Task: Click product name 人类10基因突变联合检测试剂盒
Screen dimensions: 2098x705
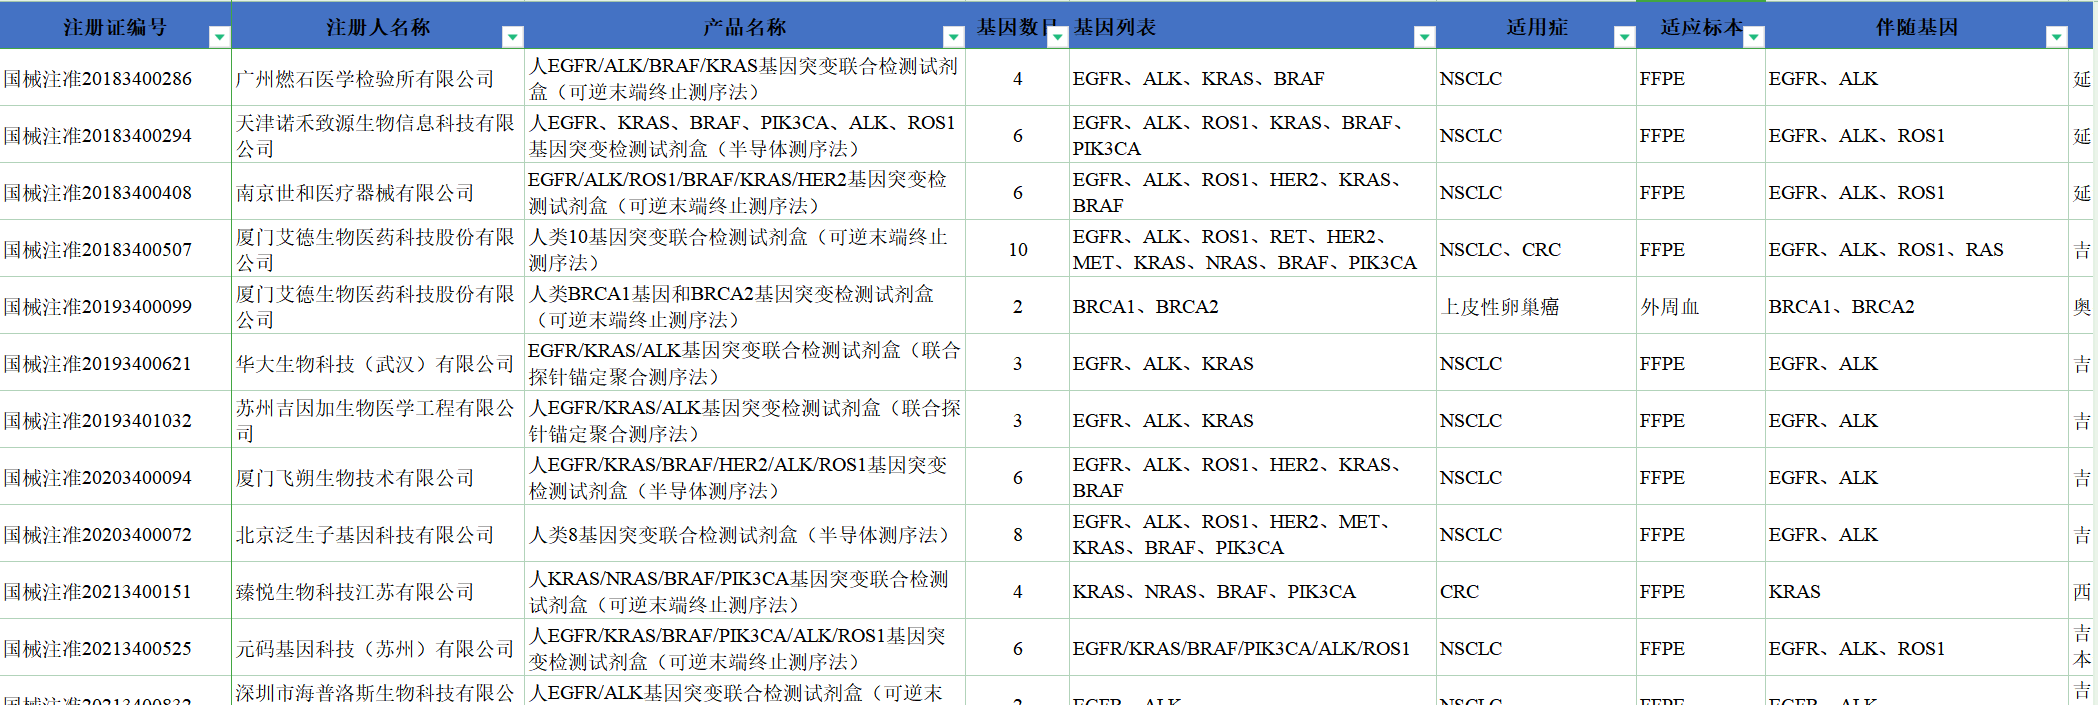Action: click(x=745, y=249)
